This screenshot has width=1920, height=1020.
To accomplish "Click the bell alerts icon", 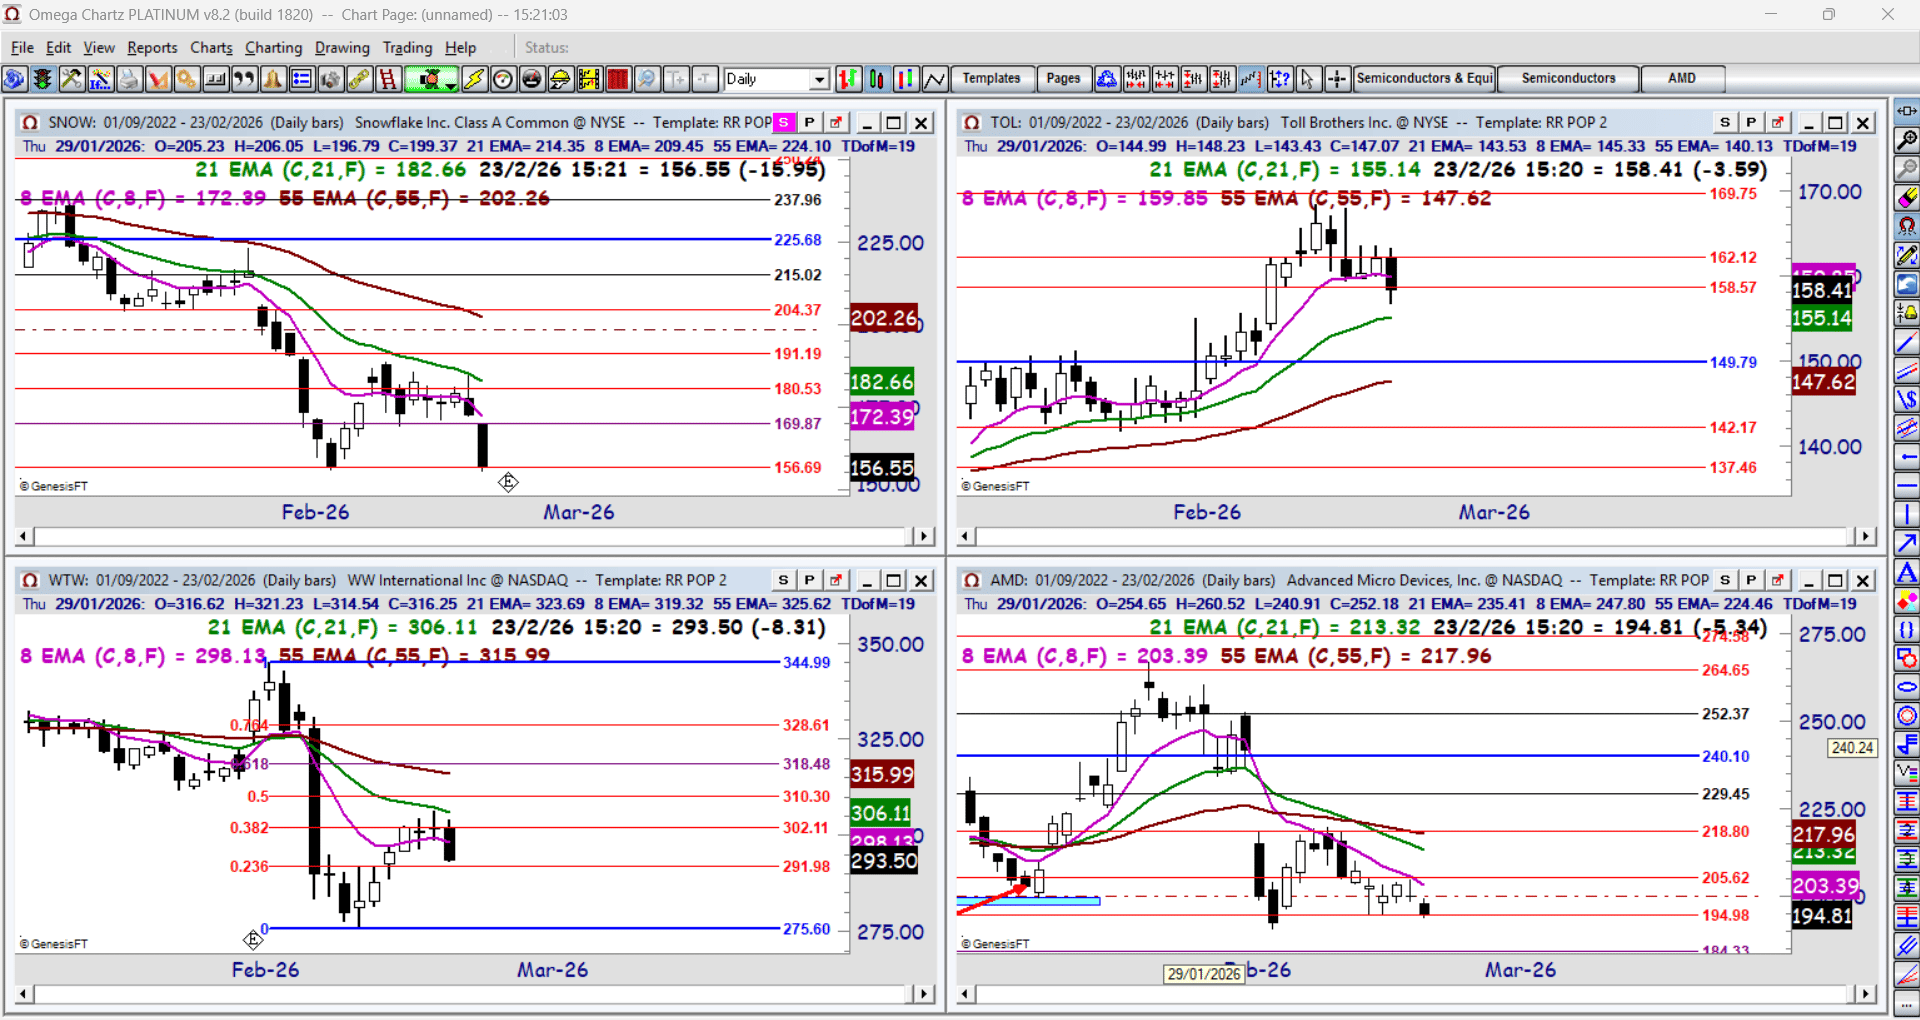I will (272, 79).
